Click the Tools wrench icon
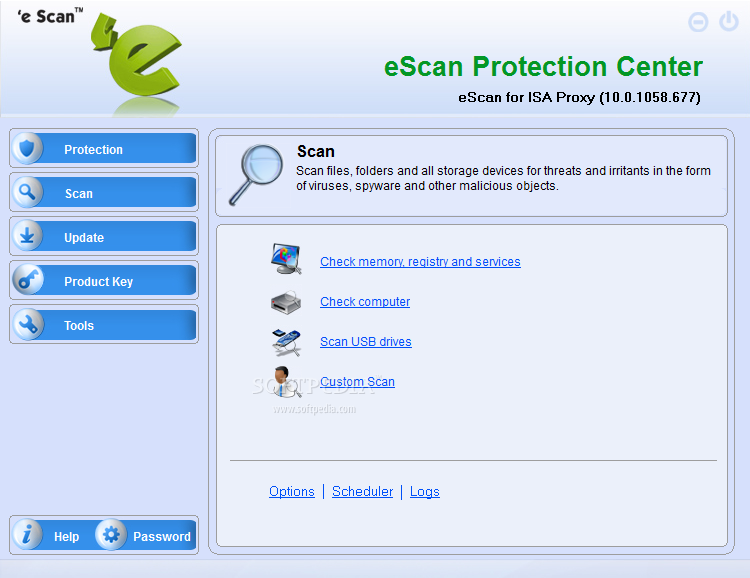The height and width of the screenshot is (578, 750). (27, 324)
